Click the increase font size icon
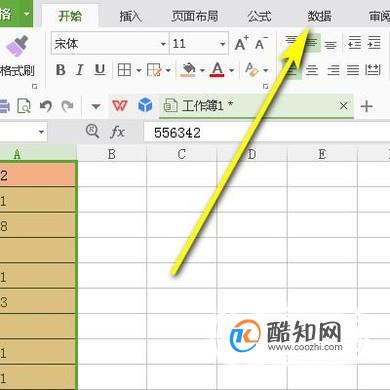 click(241, 43)
